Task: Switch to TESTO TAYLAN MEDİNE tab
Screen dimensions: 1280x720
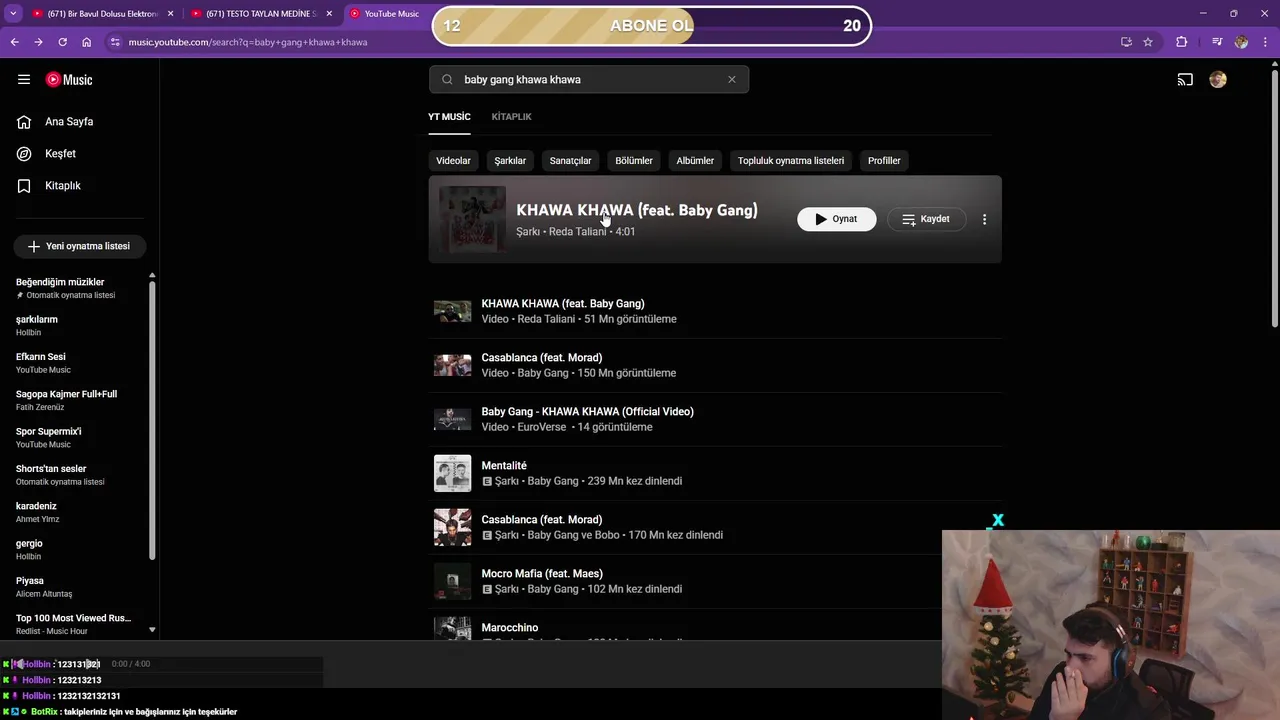Action: click(262, 14)
